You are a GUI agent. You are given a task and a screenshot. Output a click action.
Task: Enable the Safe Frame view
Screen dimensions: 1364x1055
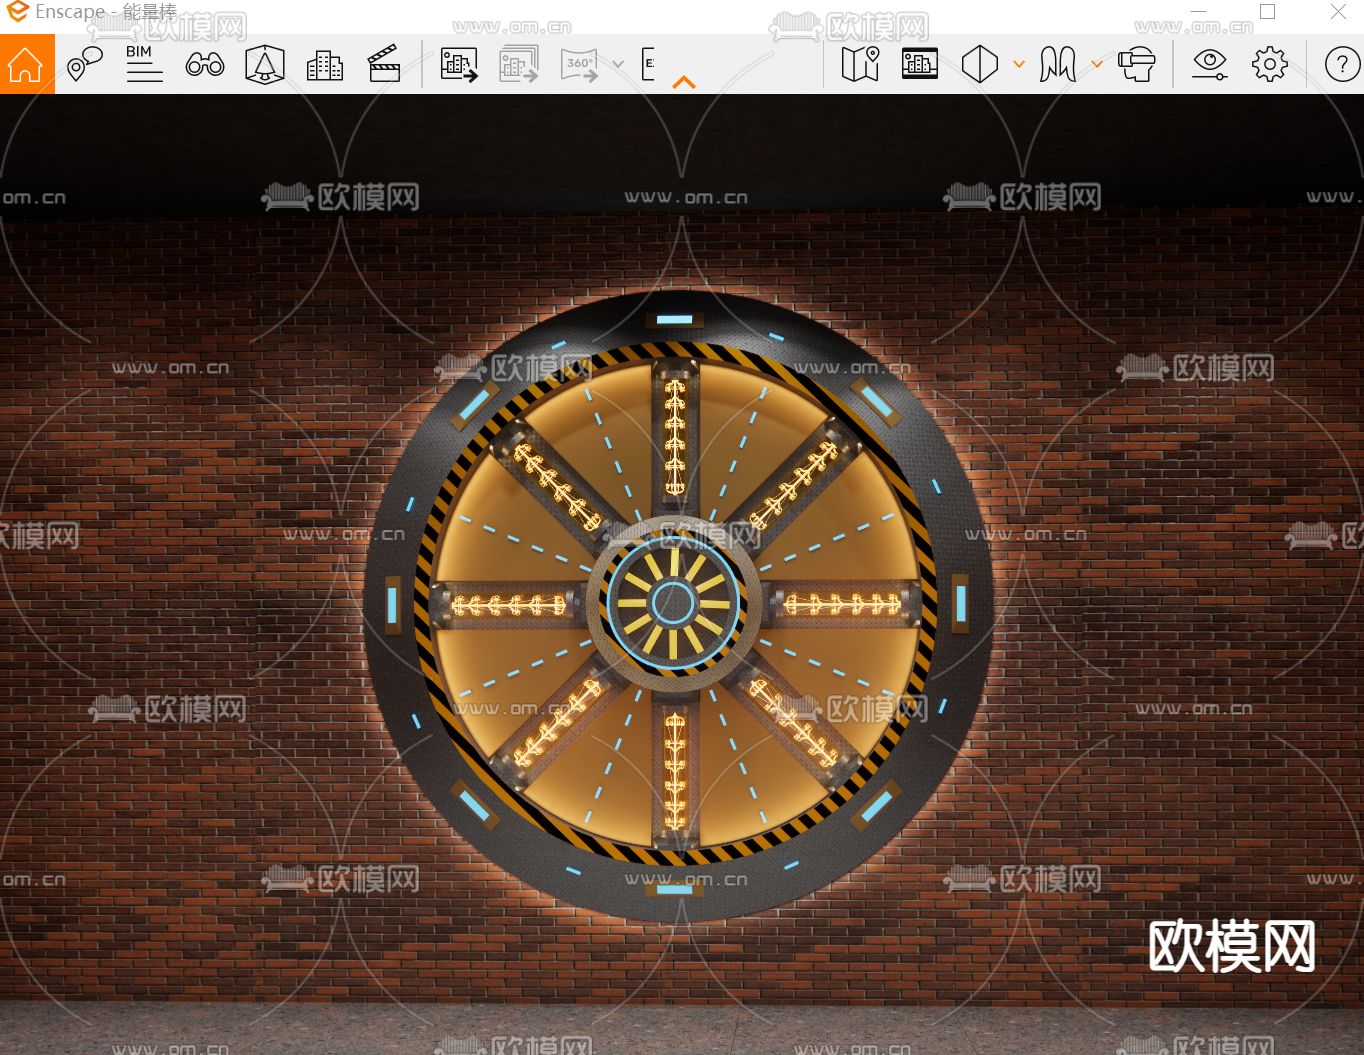coord(920,64)
